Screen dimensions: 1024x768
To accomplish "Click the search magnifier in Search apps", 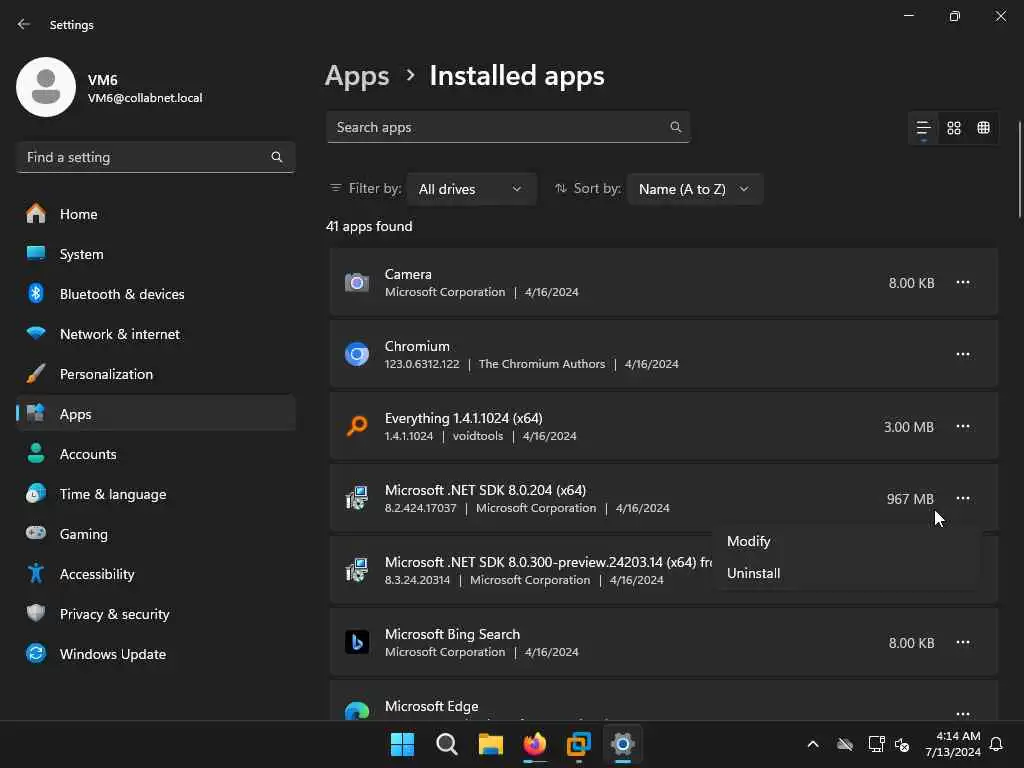I will (675, 127).
